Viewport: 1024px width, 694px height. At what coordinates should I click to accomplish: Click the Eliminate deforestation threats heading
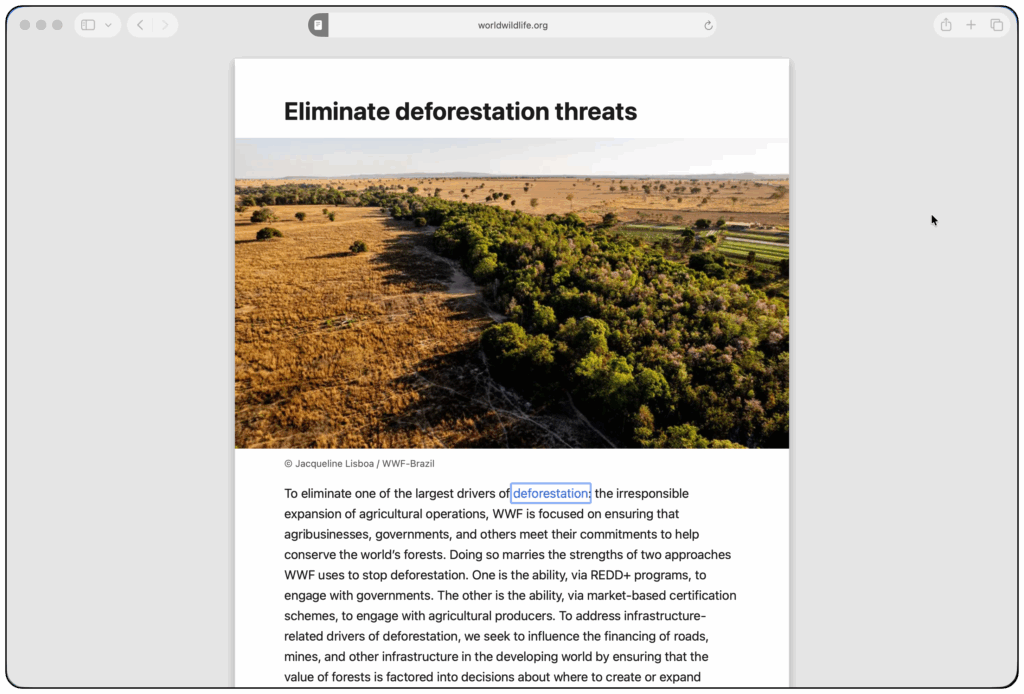[460, 112]
